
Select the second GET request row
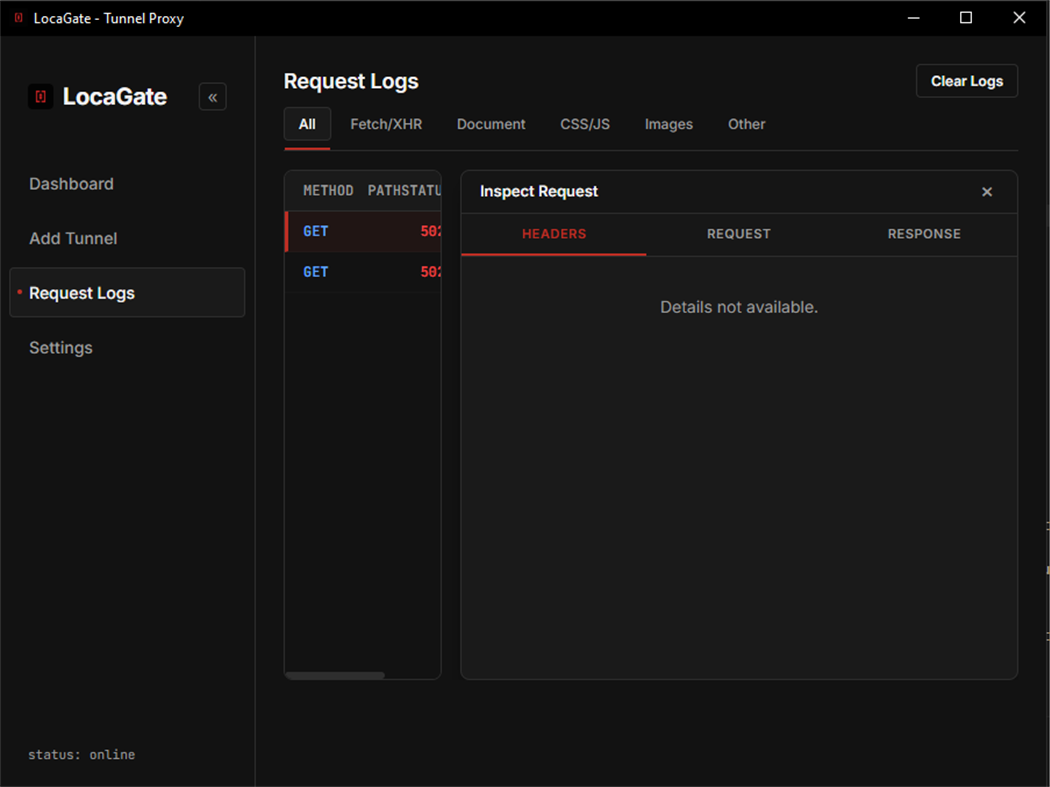click(363, 272)
